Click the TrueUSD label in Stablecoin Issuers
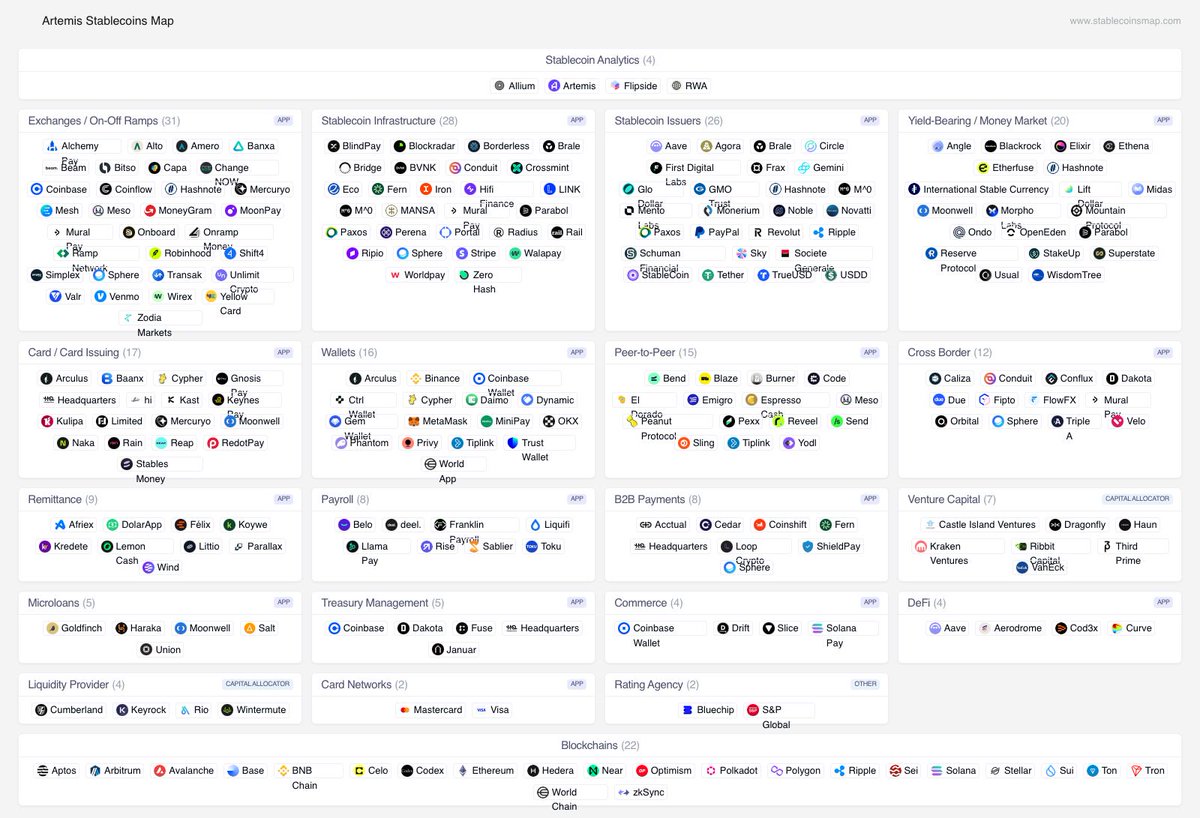The image size is (1200, 818). click(x=792, y=275)
